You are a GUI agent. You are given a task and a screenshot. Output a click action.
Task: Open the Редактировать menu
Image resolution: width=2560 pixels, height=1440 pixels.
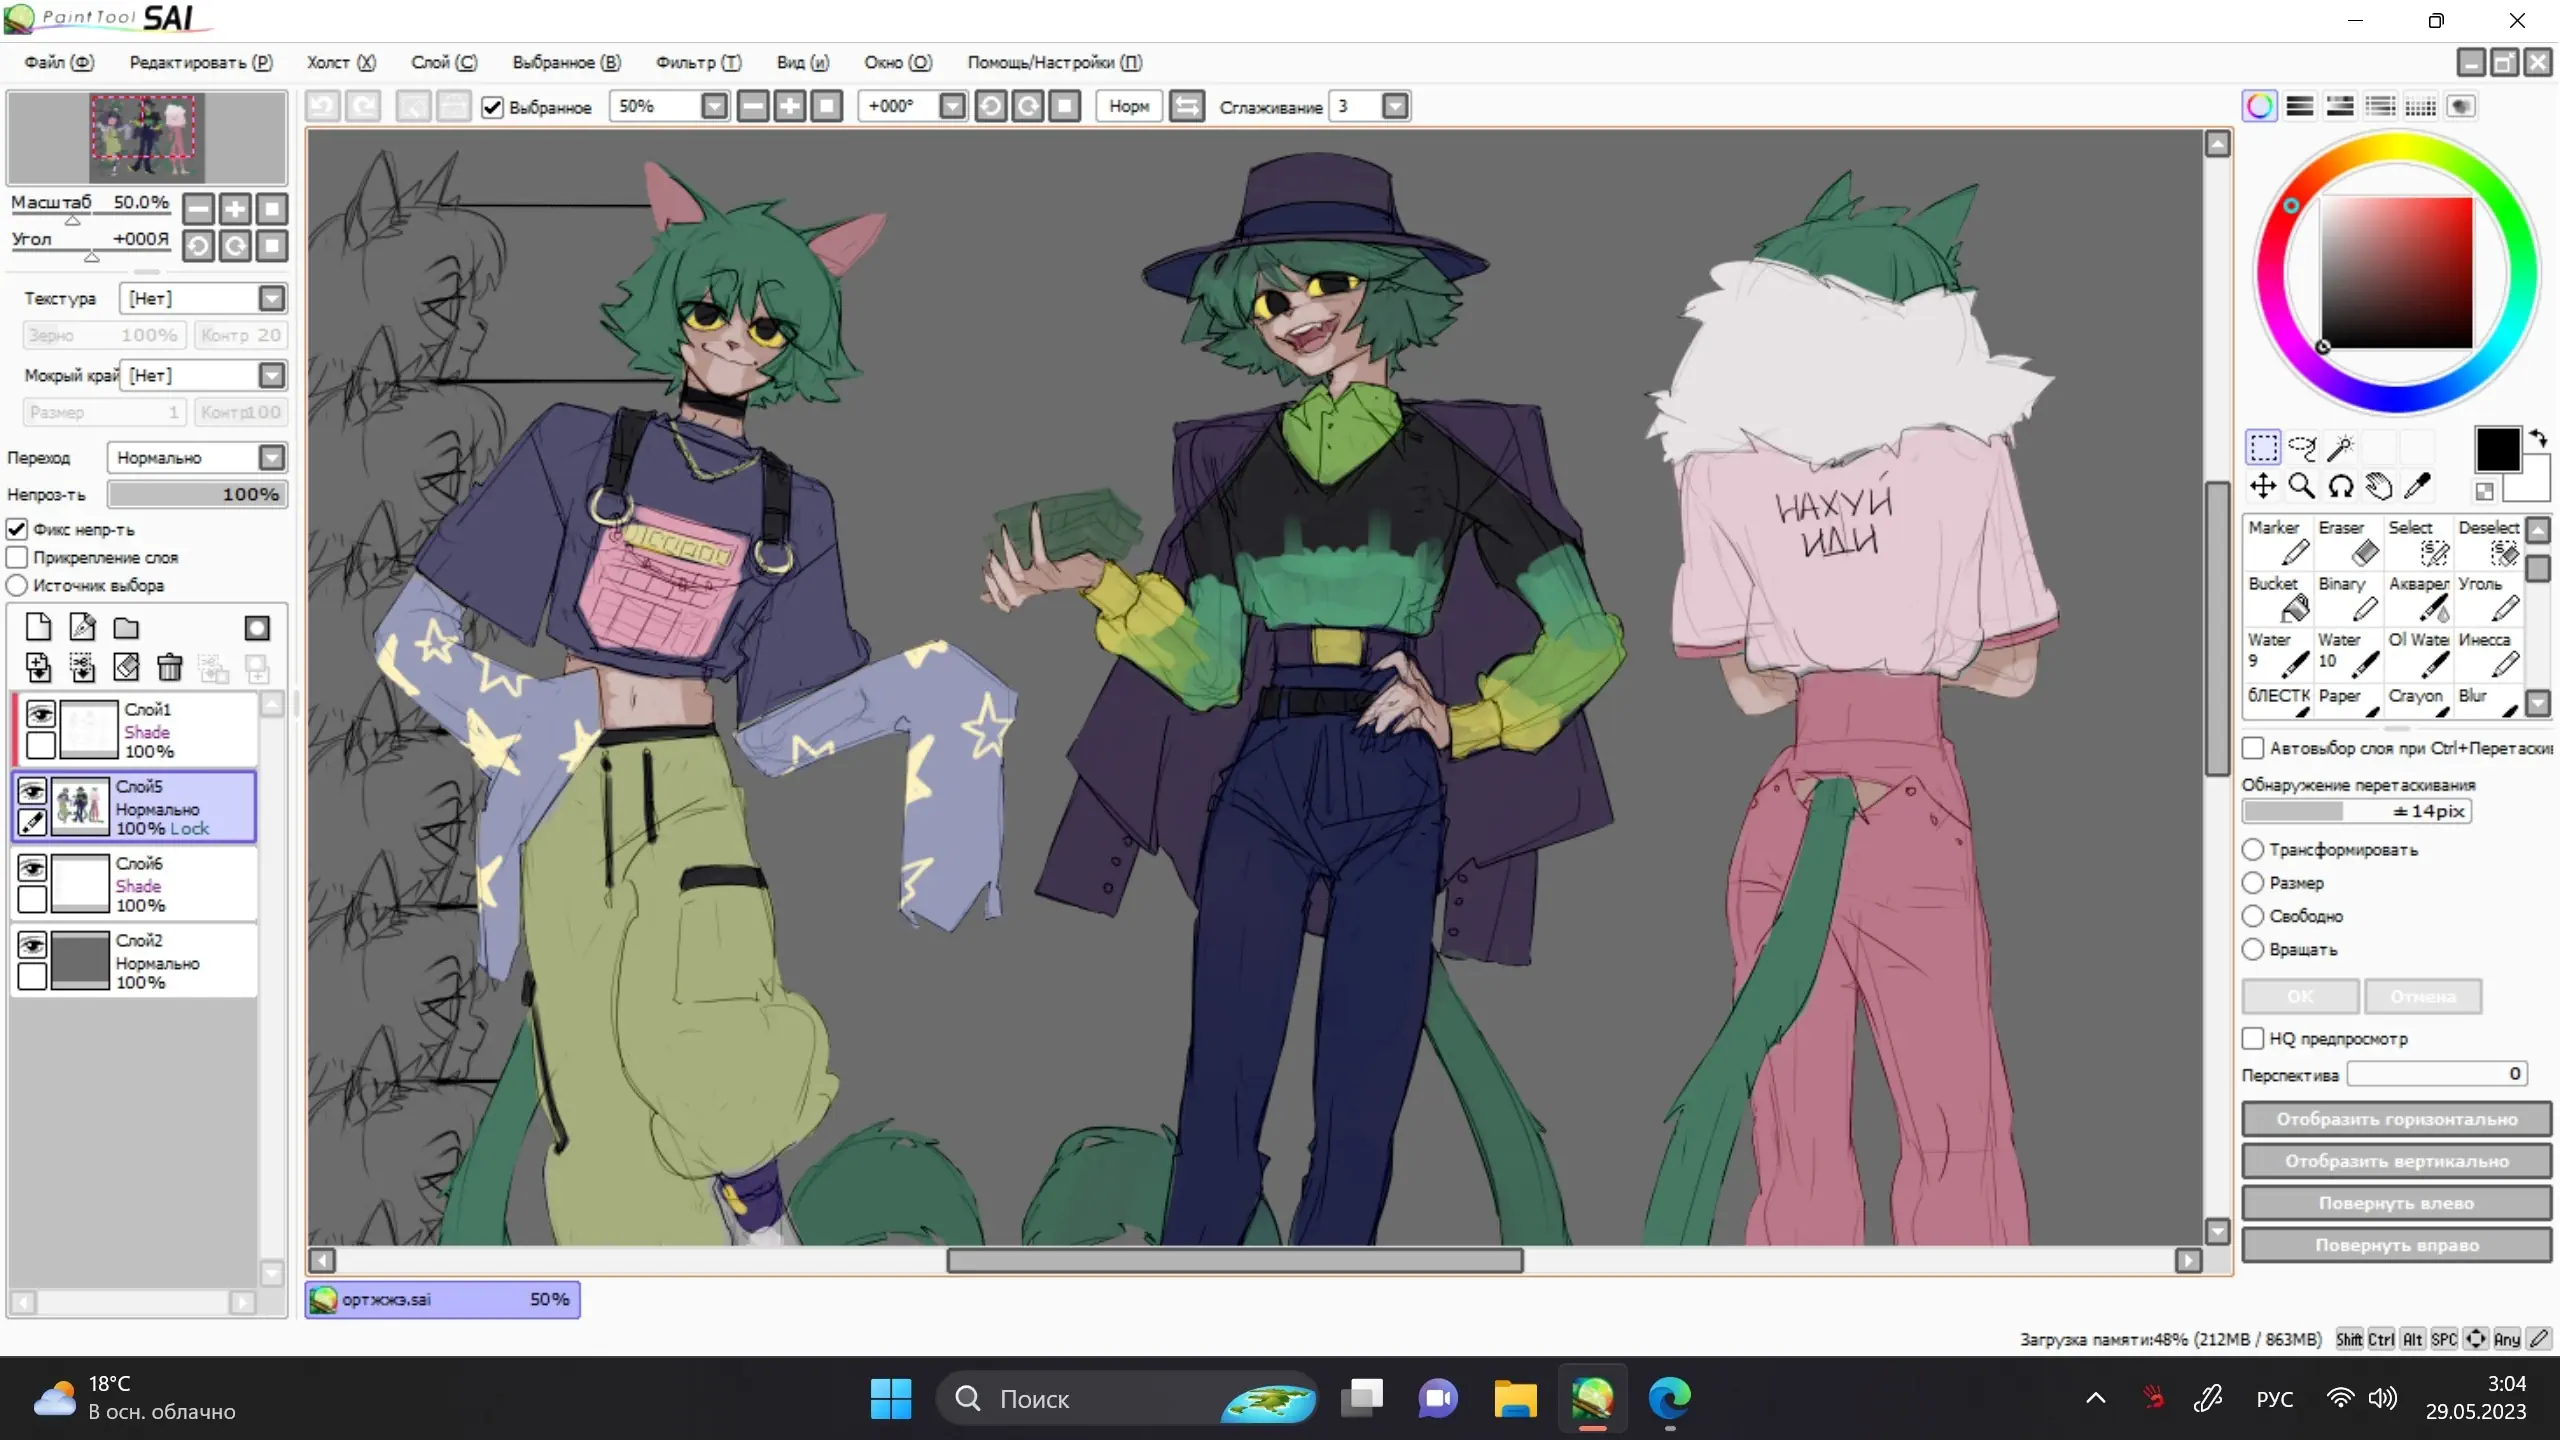point(201,62)
